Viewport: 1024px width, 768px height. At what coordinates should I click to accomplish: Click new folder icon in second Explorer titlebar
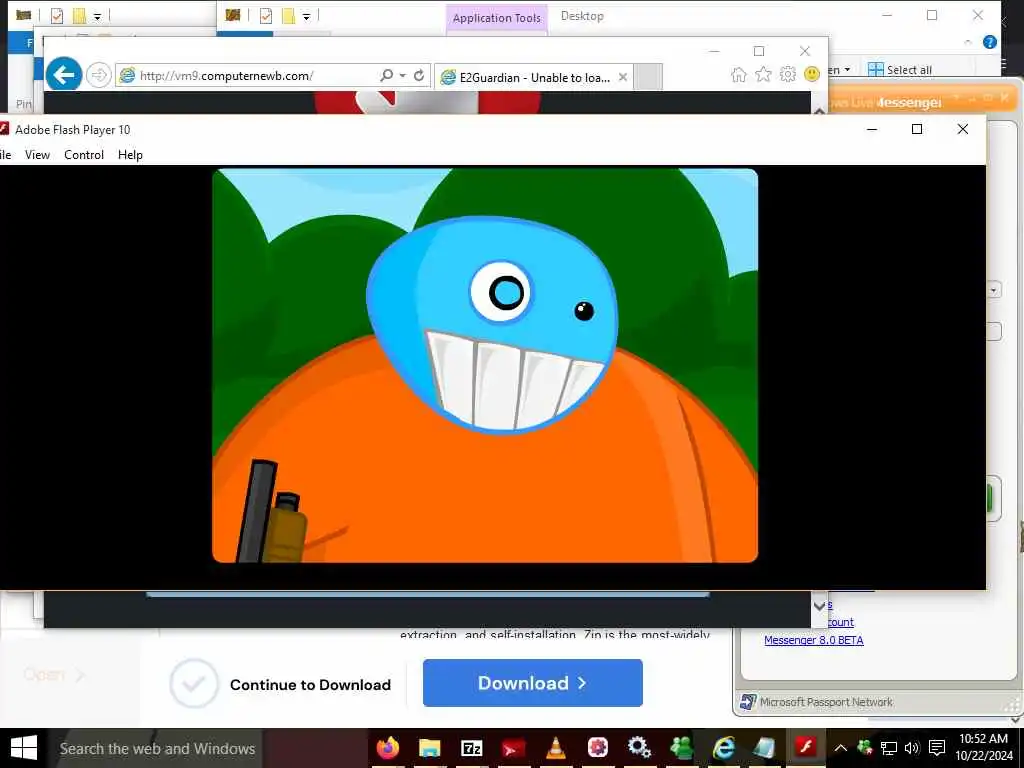click(288, 16)
